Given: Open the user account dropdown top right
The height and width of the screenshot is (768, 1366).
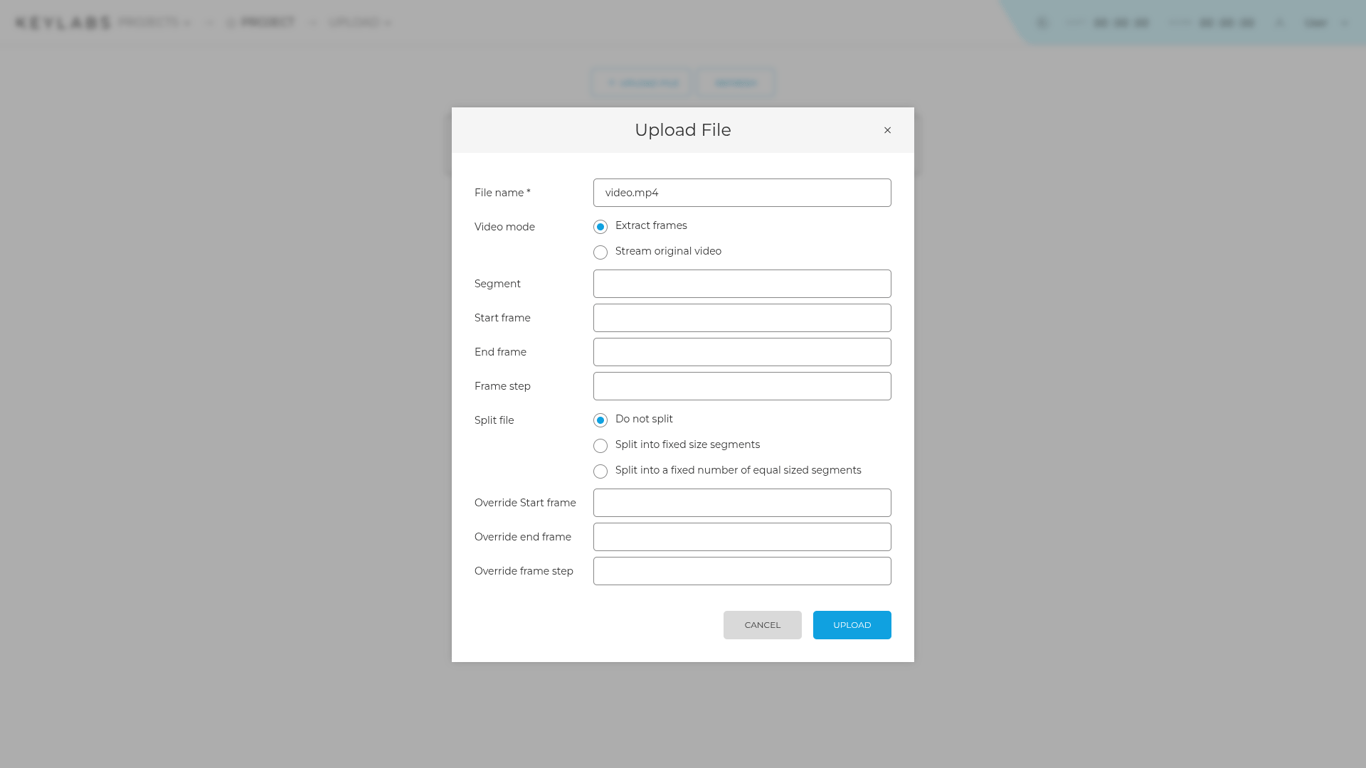Looking at the screenshot, I should click(1327, 22).
